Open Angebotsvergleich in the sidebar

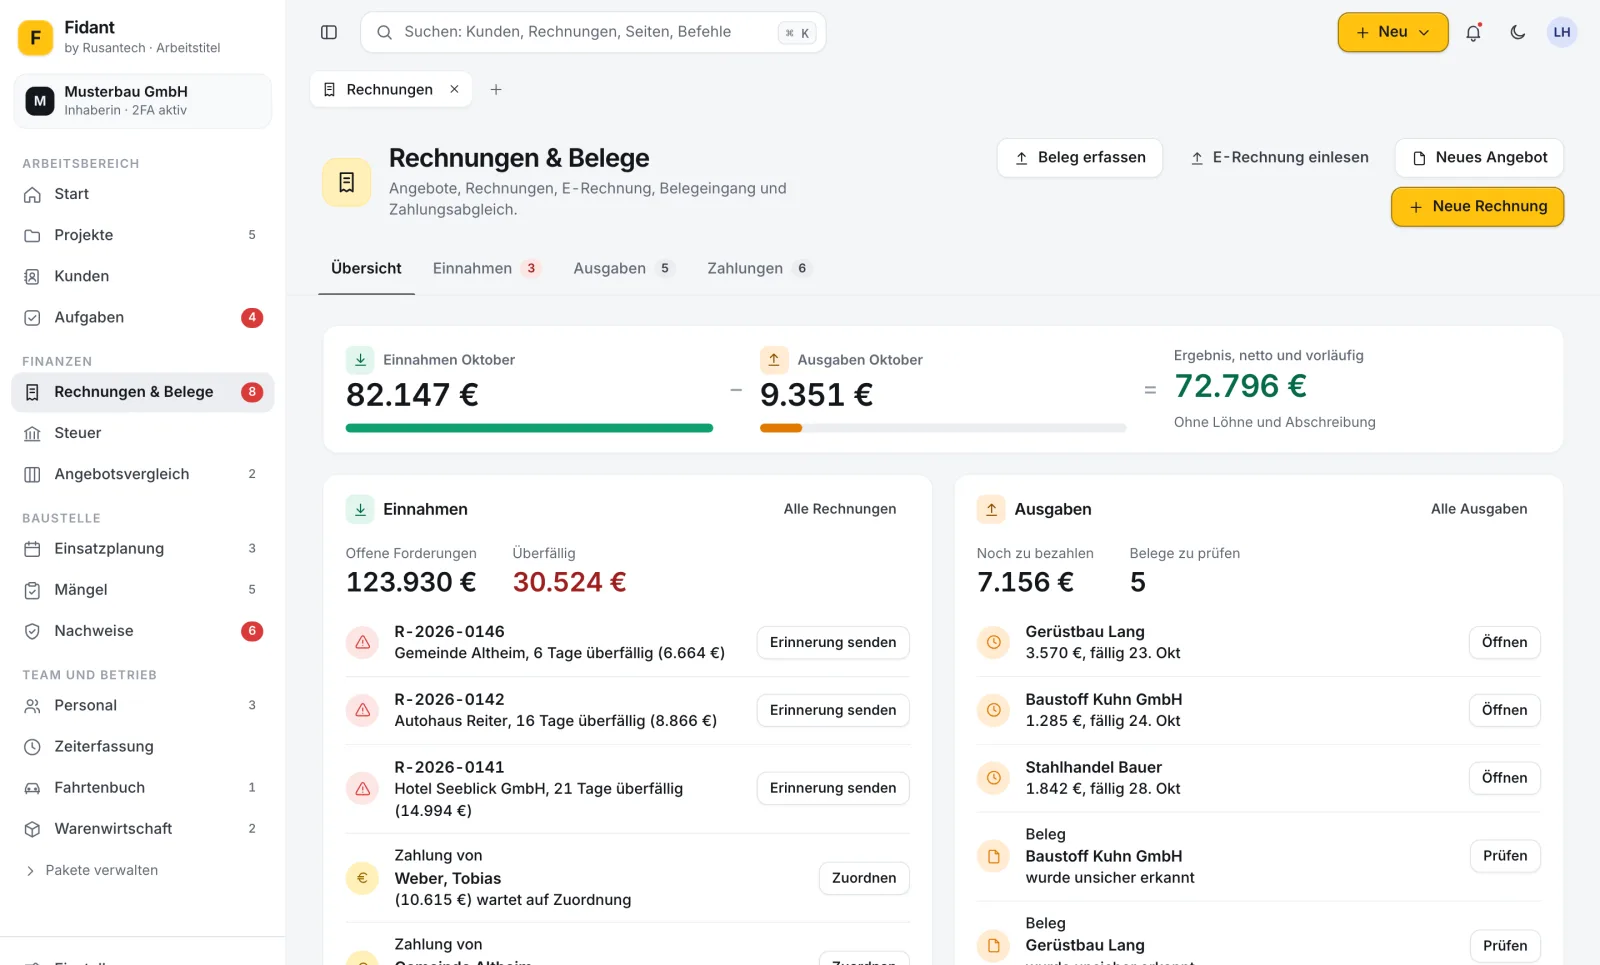click(143, 474)
